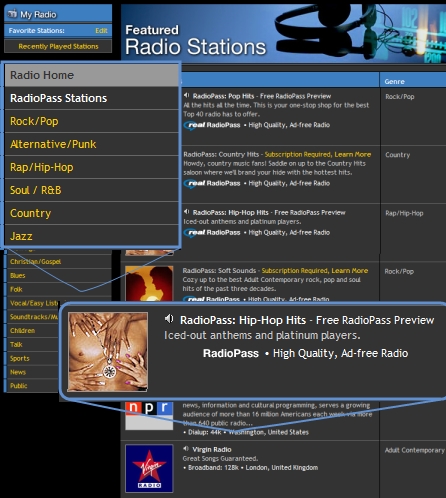Open the Virgin Radio station title
Viewport: 446px width, 498px height.
(212, 449)
